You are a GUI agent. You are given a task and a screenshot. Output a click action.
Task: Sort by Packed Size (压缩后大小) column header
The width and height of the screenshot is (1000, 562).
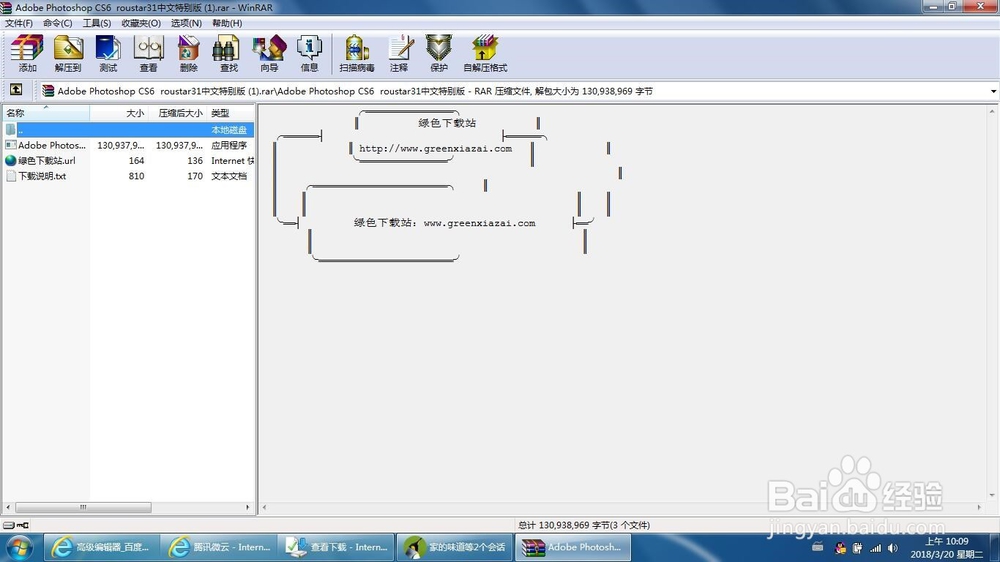coord(177,113)
